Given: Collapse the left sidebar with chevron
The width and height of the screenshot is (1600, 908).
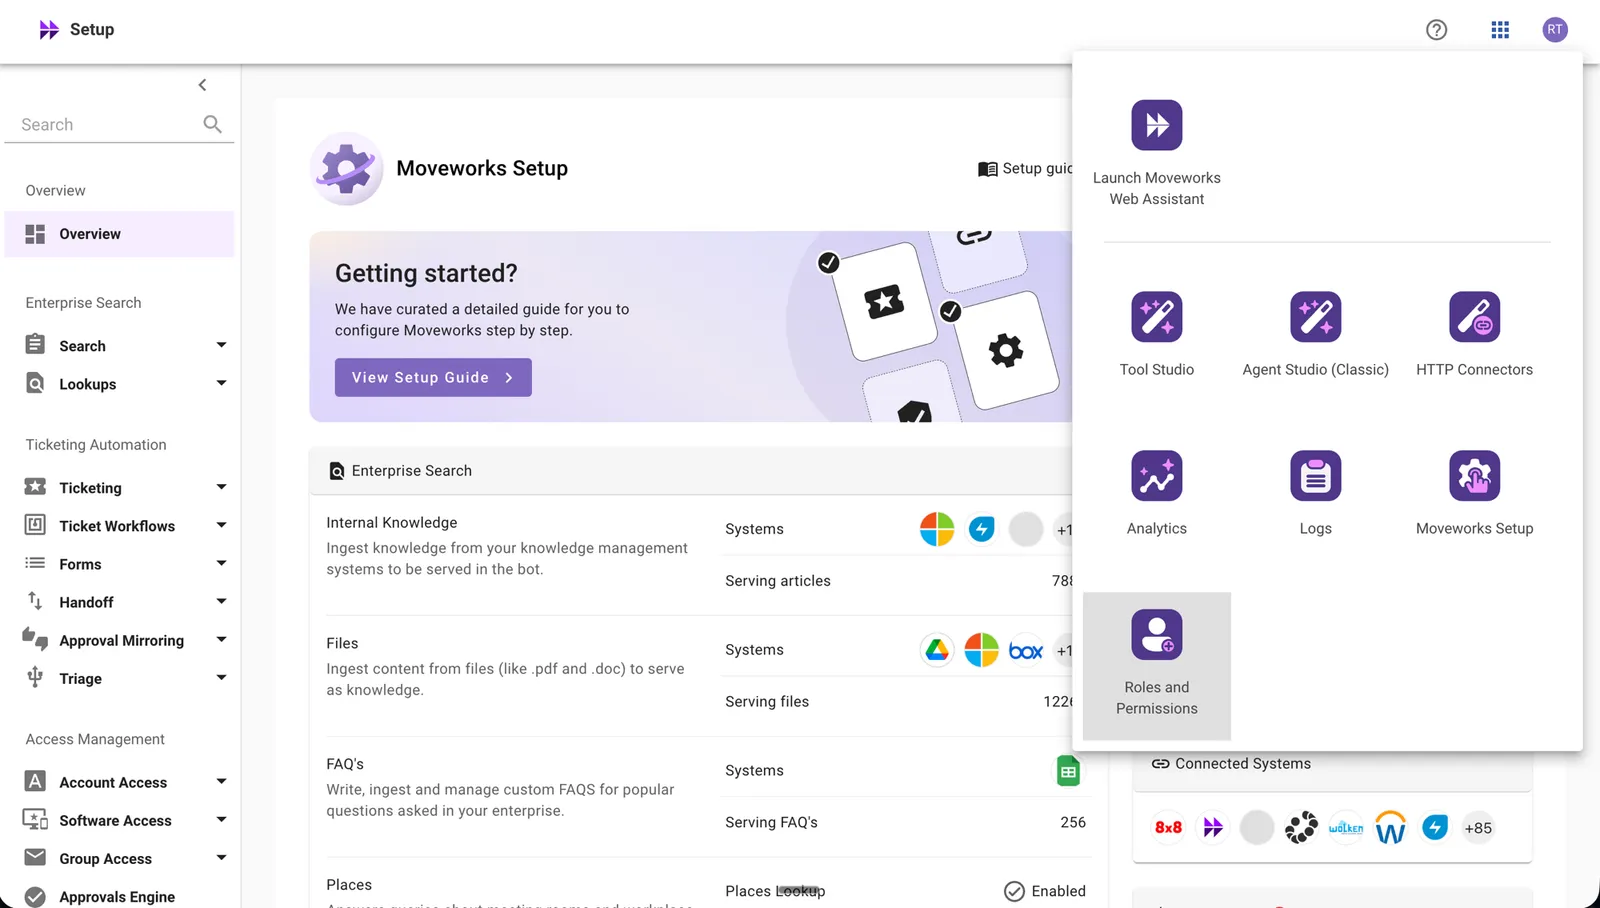Looking at the screenshot, I should point(203,85).
